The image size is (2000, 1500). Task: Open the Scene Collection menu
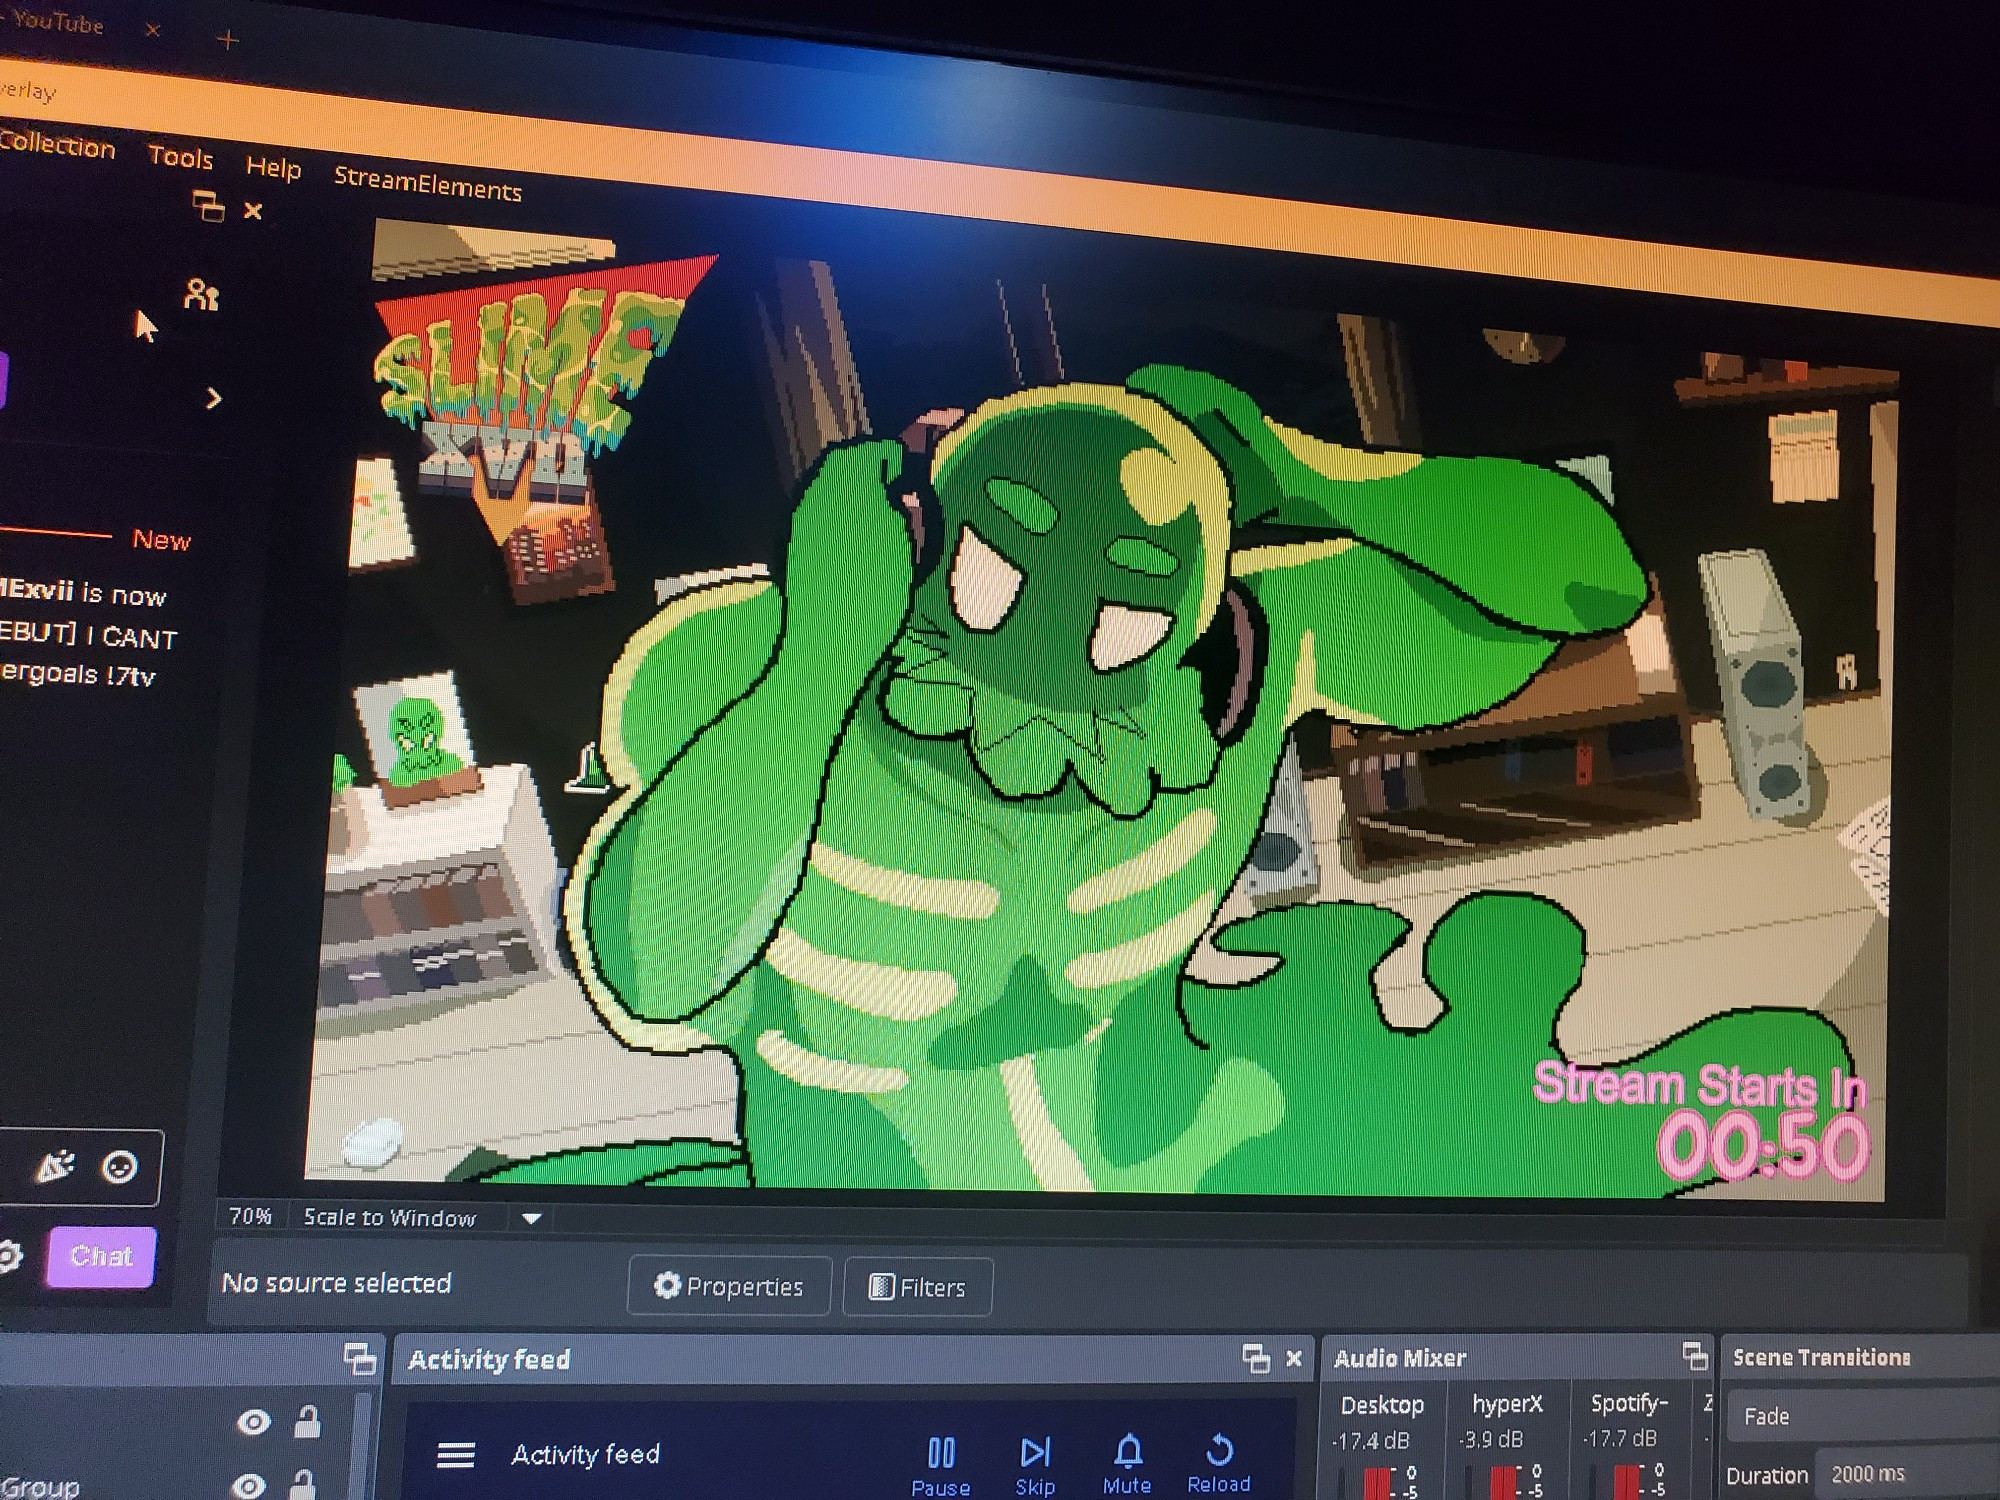click(57, 145)
